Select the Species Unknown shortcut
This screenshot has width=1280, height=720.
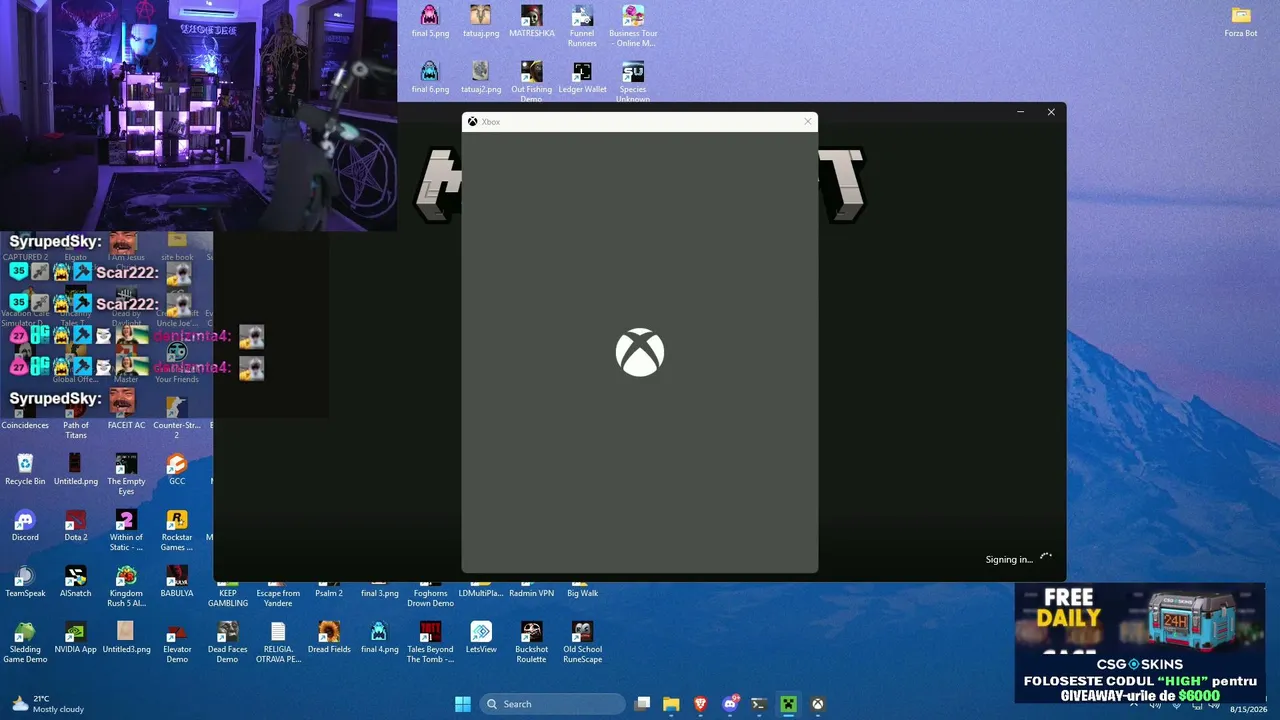click(x=633, y=81)
